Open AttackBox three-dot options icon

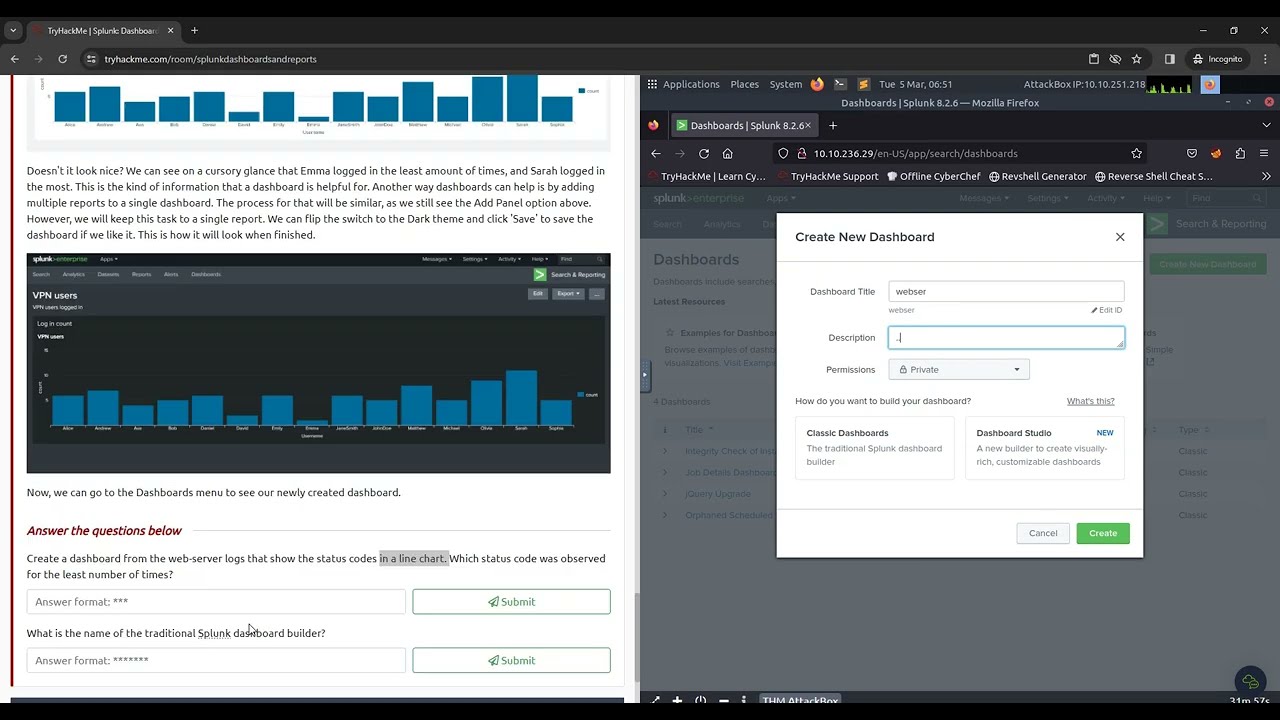tap(744, 700)
